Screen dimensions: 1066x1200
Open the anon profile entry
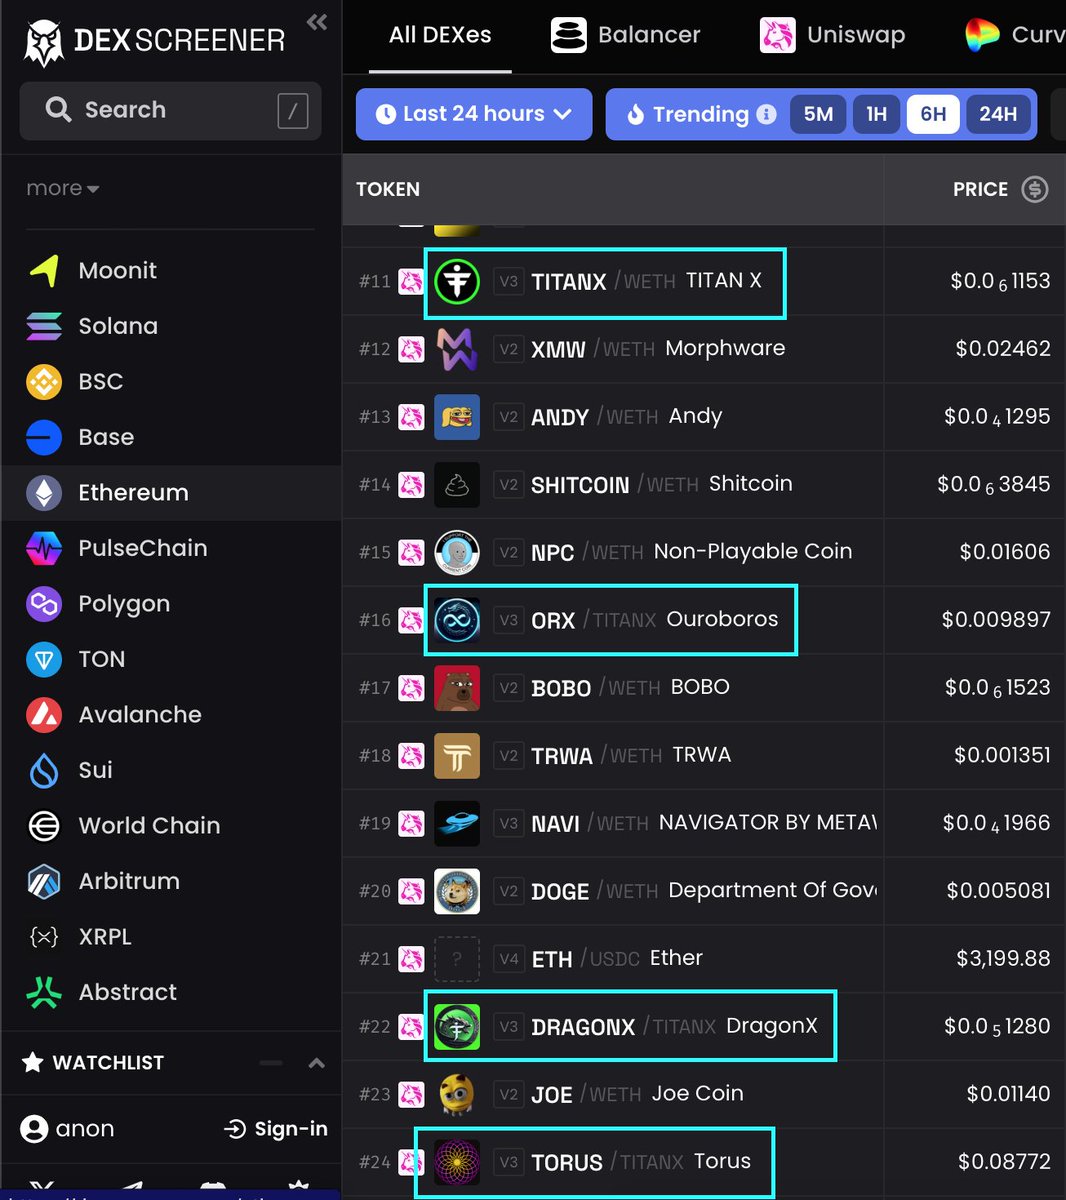(x=67, y=1129)
